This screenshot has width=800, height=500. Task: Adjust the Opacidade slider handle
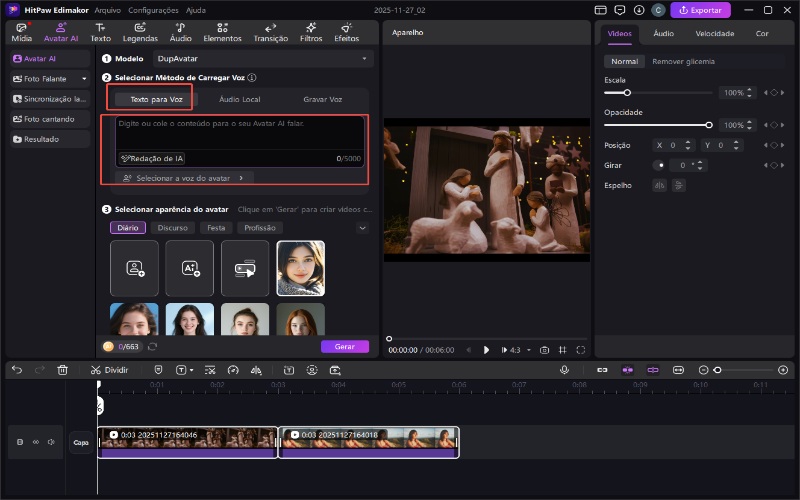point(709,125)
